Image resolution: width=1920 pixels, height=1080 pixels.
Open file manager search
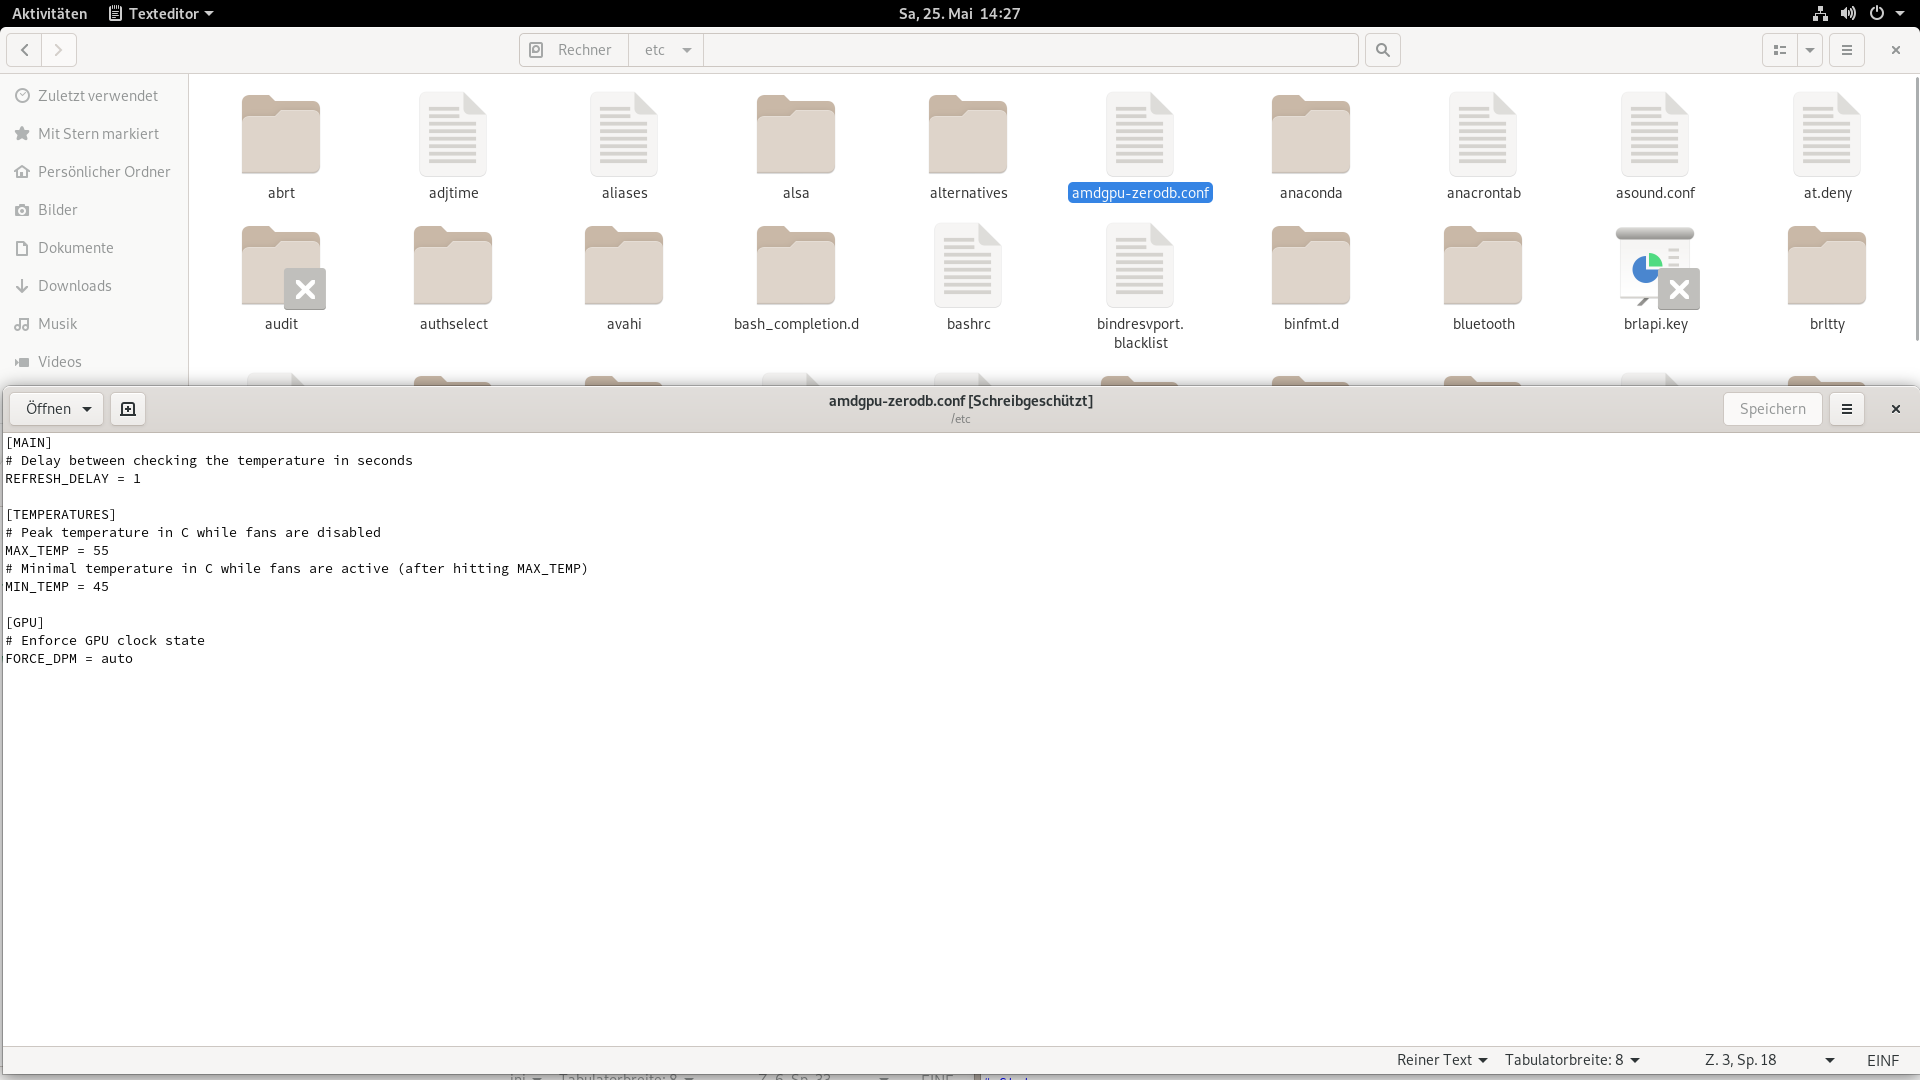click(1383, 50)
